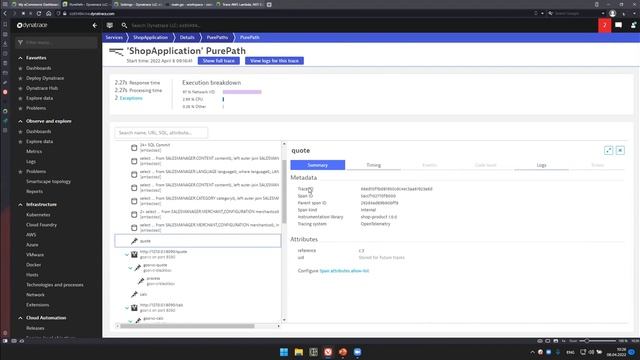Viewport: 640px width, 360px height.
Task: Open the chat icon in the top bar
Action: pyautogui.click(x=618, y=25)
